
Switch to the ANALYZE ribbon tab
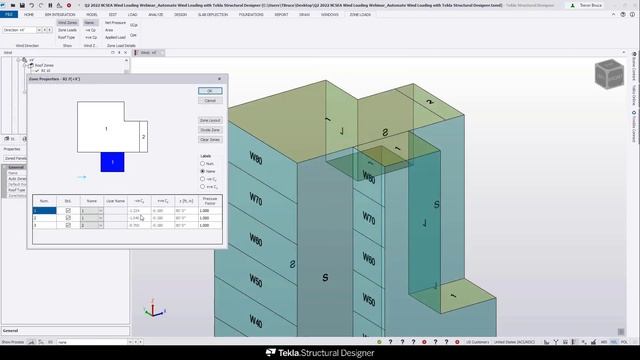coord(156,14)
